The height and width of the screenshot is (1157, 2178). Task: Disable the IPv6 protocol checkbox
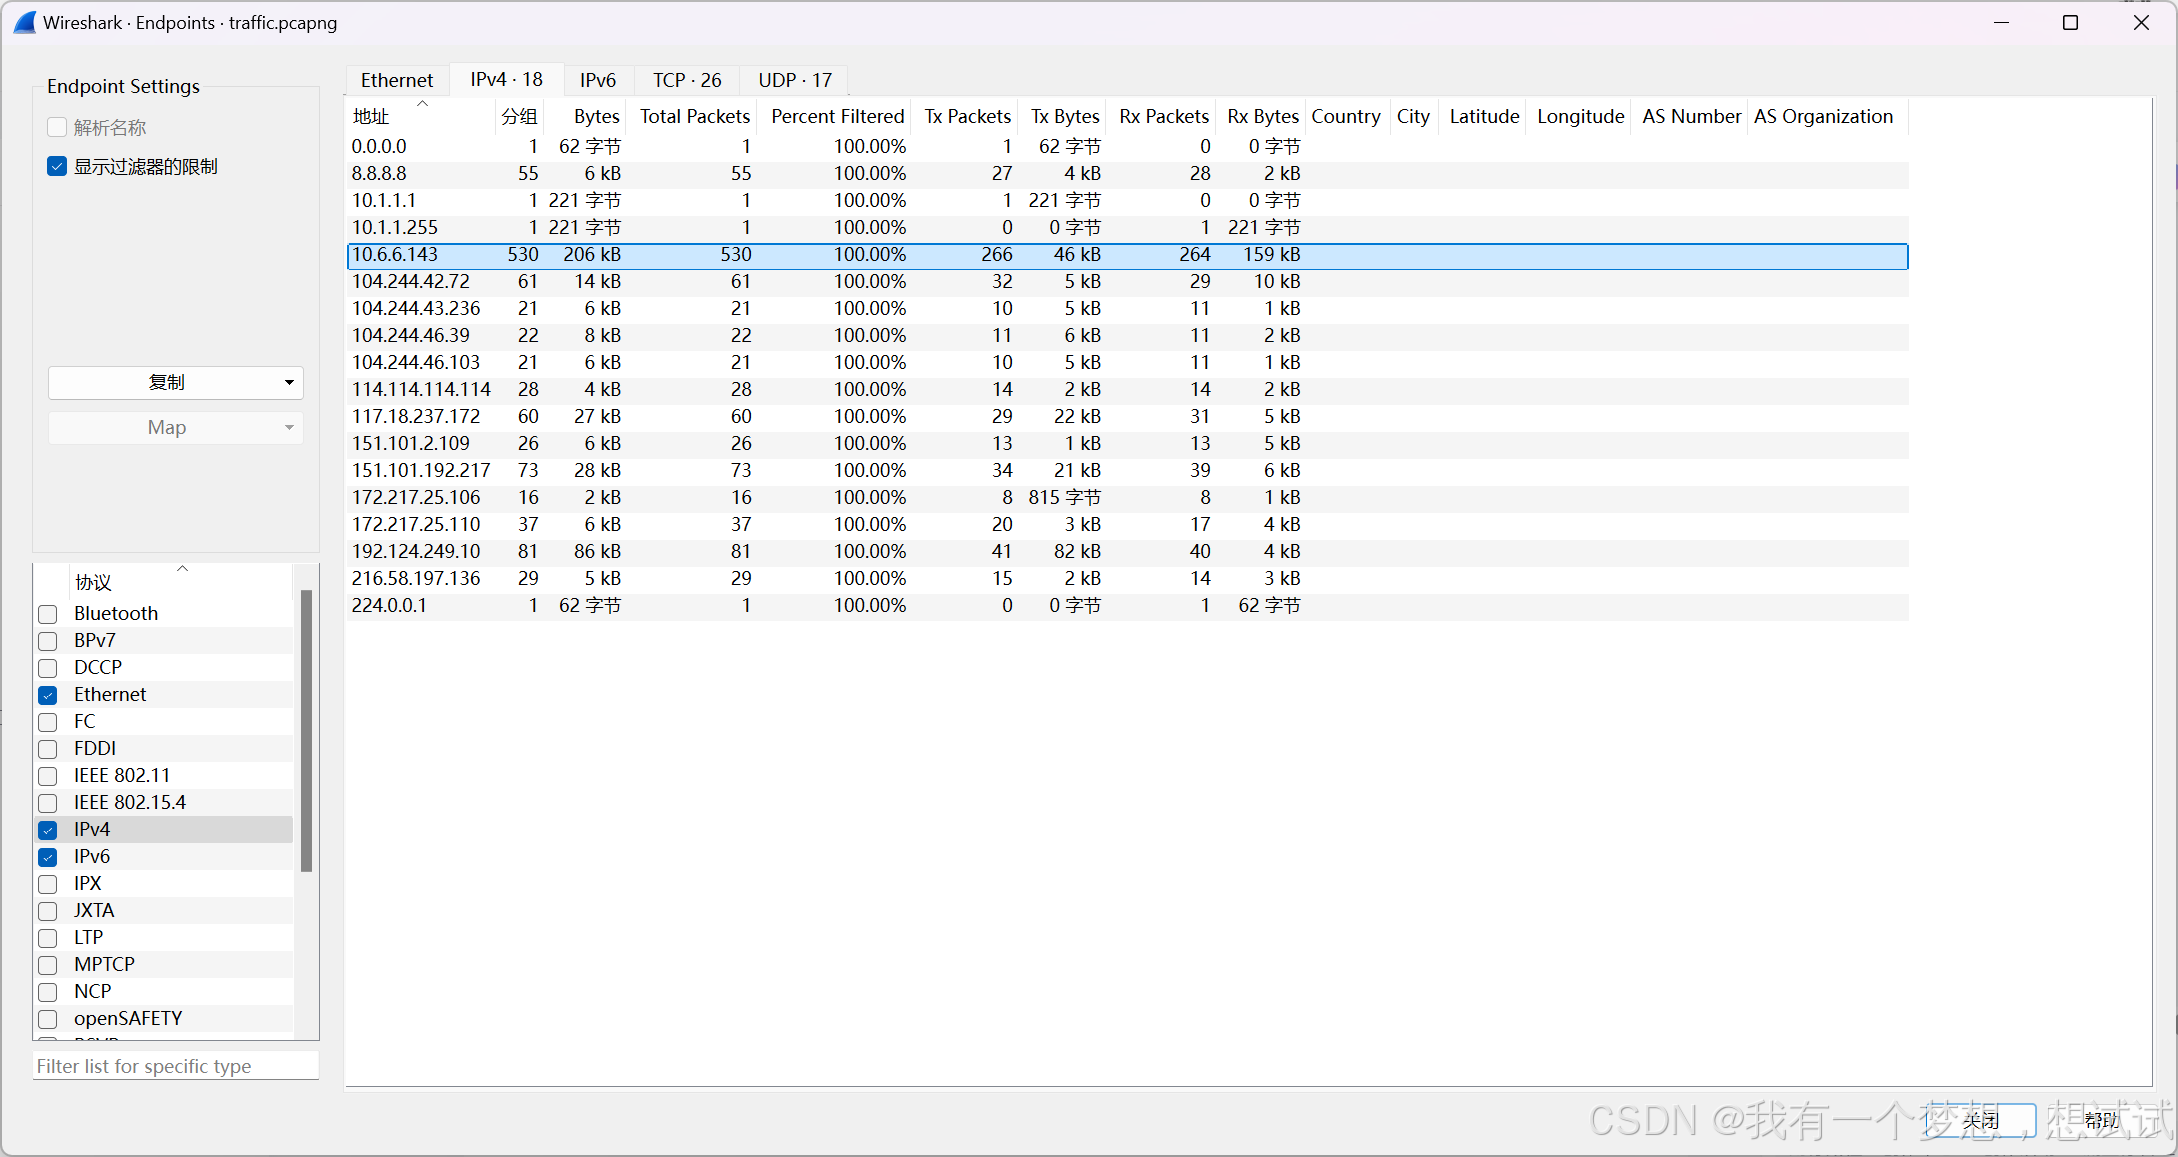point(48,857)
